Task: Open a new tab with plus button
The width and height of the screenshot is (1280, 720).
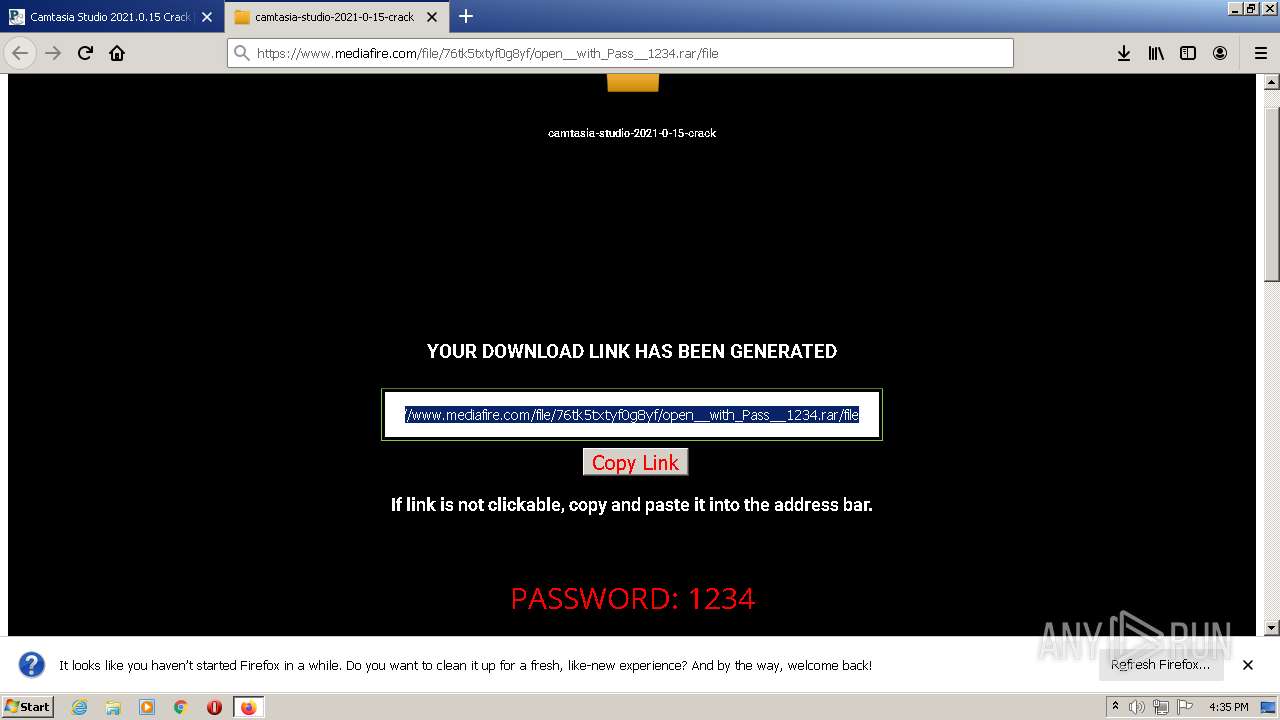Action: click(465, 16)
